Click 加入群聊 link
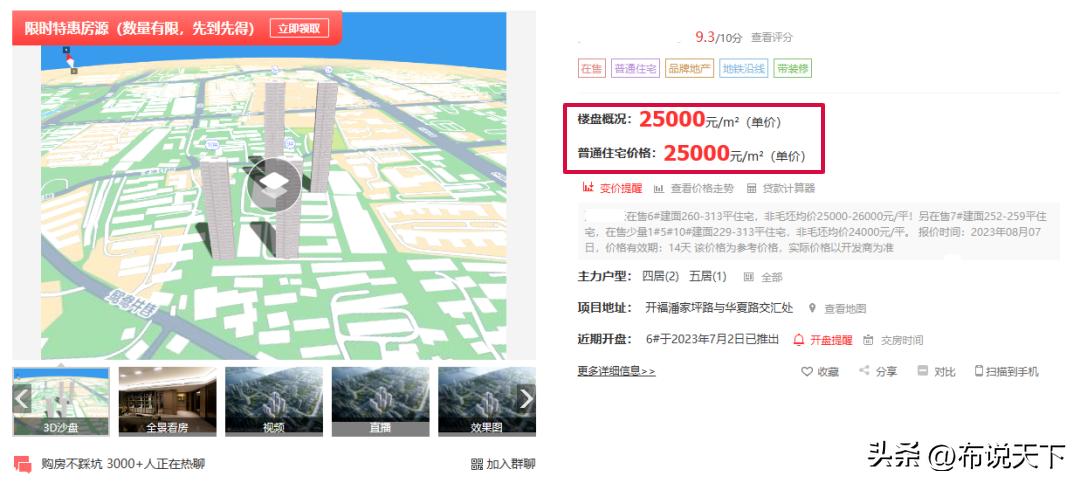 pyautogui.click(x=510, y=464)
